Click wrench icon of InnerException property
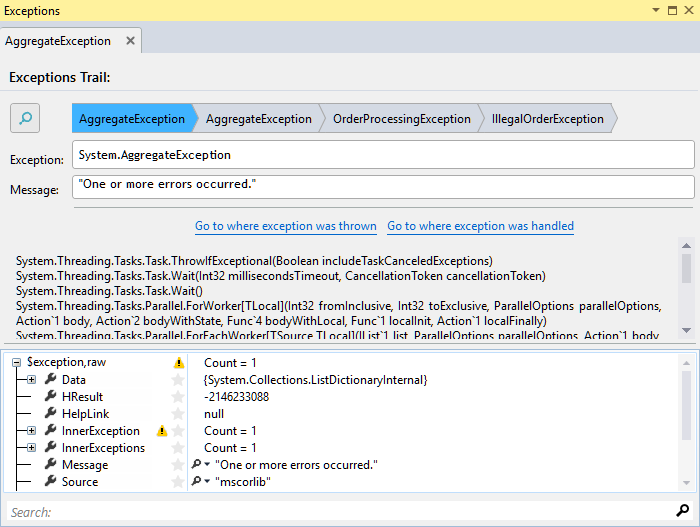700x527 pixels. (50, 430)
